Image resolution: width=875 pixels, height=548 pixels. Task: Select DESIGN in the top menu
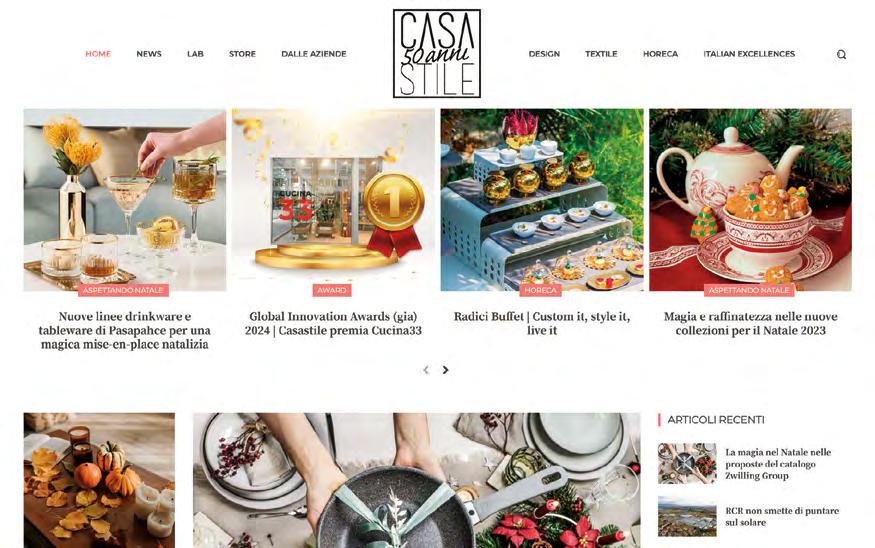[x=544, y=54]
